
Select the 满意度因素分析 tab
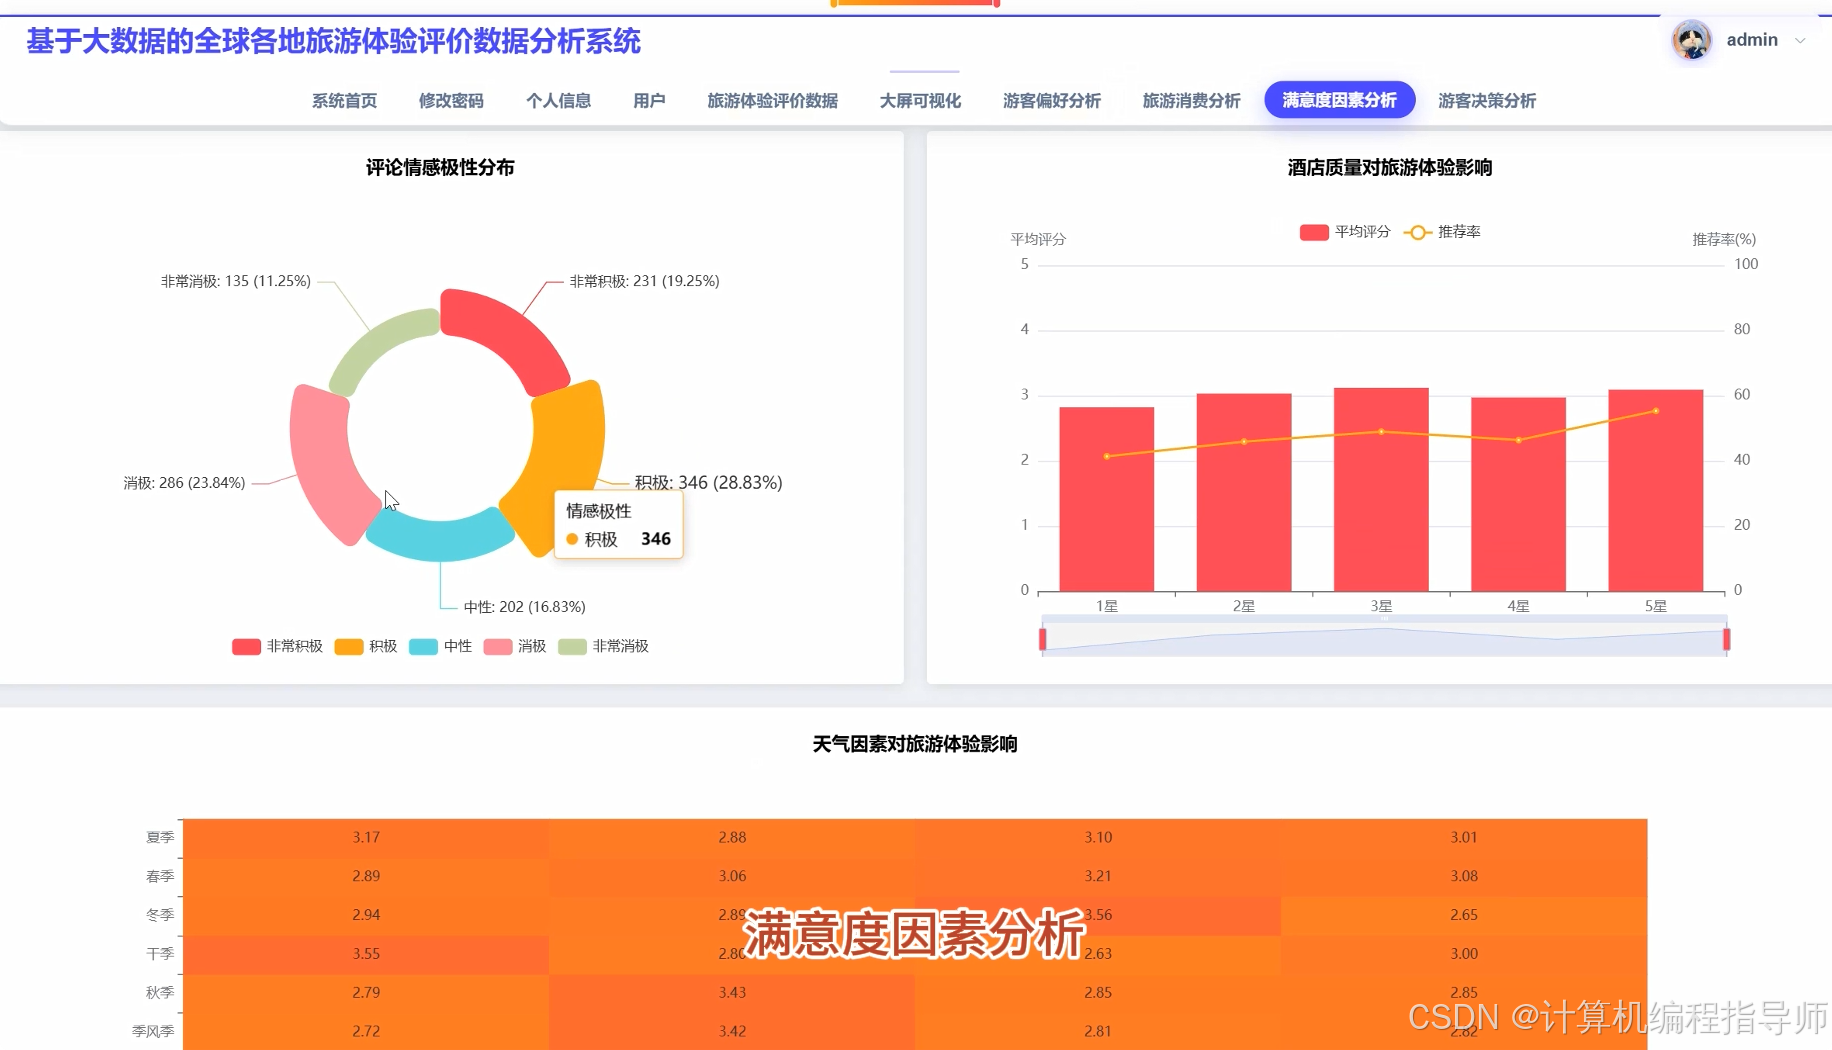click(1338, 100)
